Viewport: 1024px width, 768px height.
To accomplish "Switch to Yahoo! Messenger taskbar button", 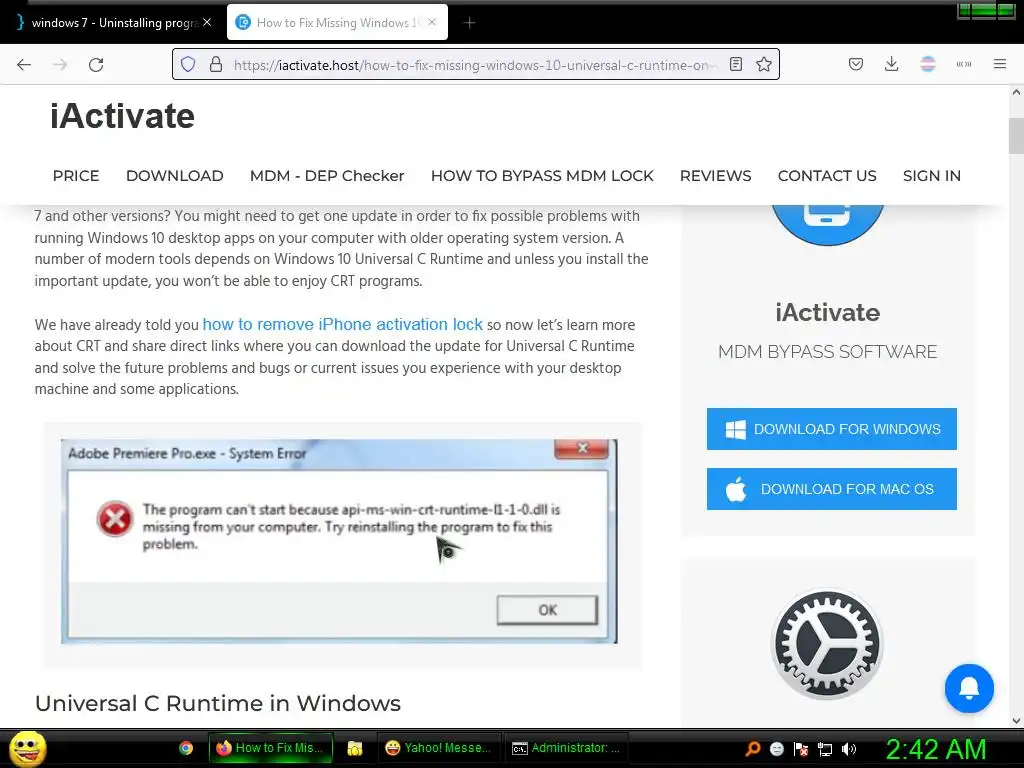I will tap(438, 748).
